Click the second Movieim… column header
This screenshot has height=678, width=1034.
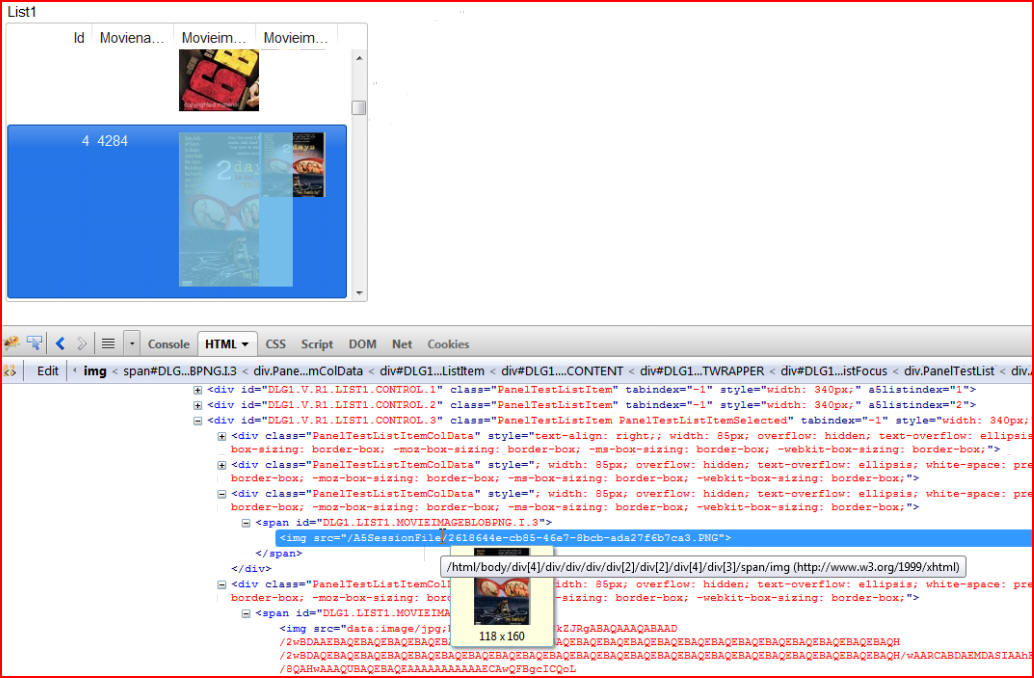(296, 38)
